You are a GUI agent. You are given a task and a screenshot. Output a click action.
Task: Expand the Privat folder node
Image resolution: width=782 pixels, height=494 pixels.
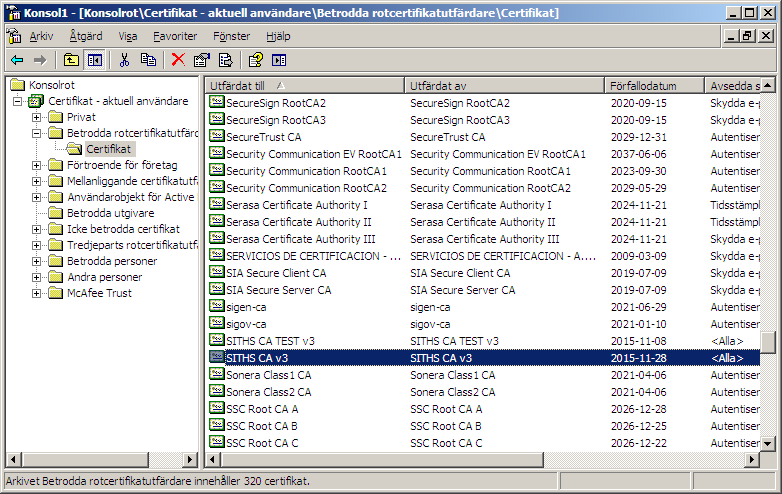pos(36,117)
